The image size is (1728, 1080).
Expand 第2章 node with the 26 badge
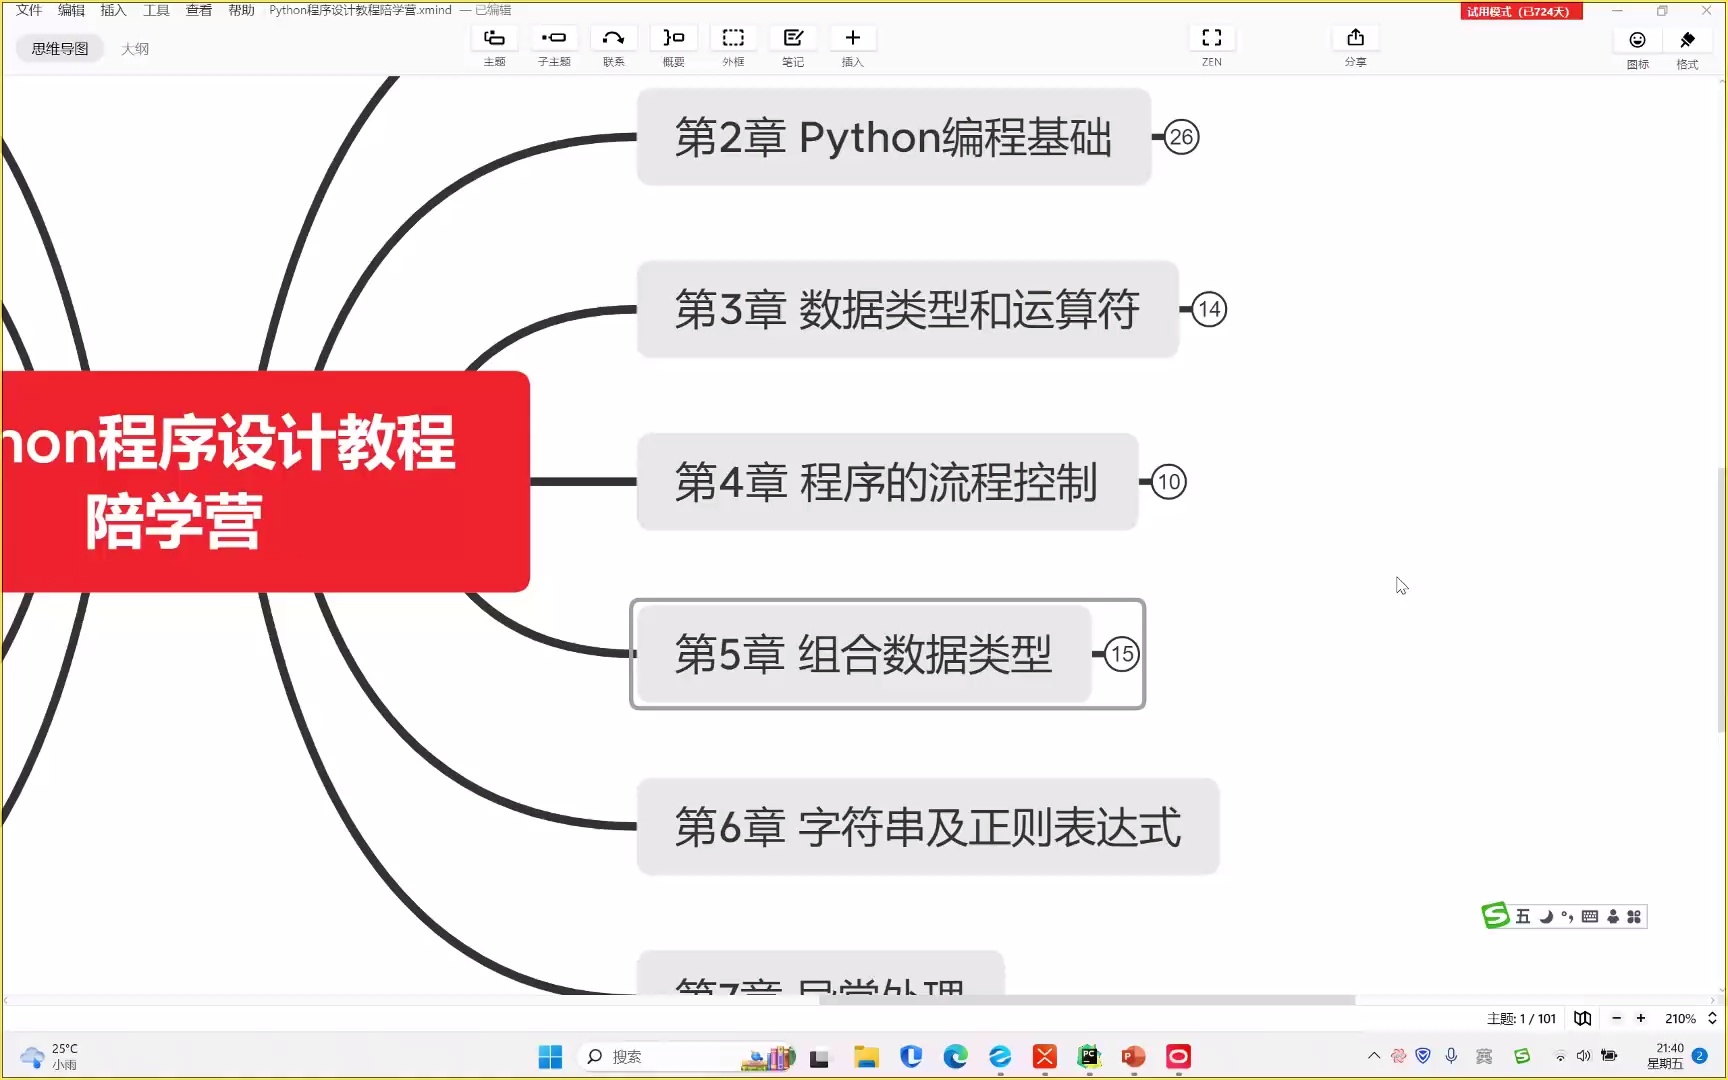tap(1181, 137)
